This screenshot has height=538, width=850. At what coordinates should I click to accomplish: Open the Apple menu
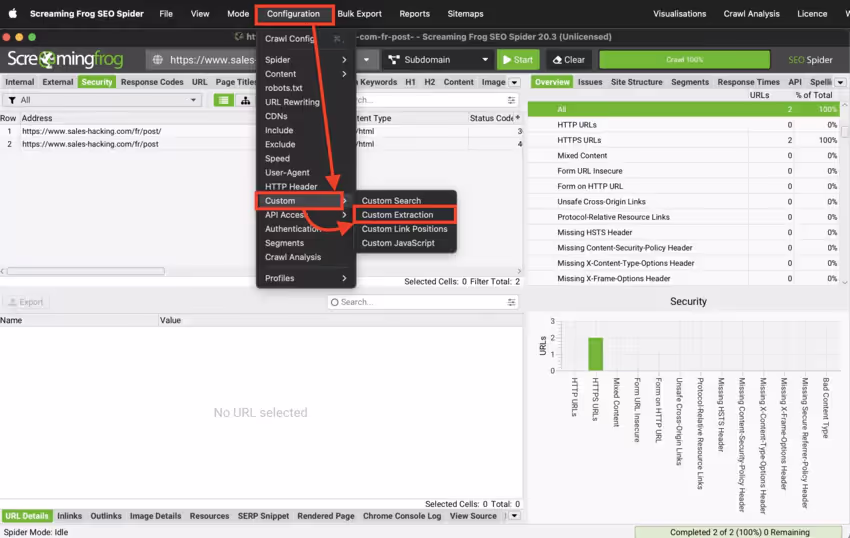[x=12, y=14]
